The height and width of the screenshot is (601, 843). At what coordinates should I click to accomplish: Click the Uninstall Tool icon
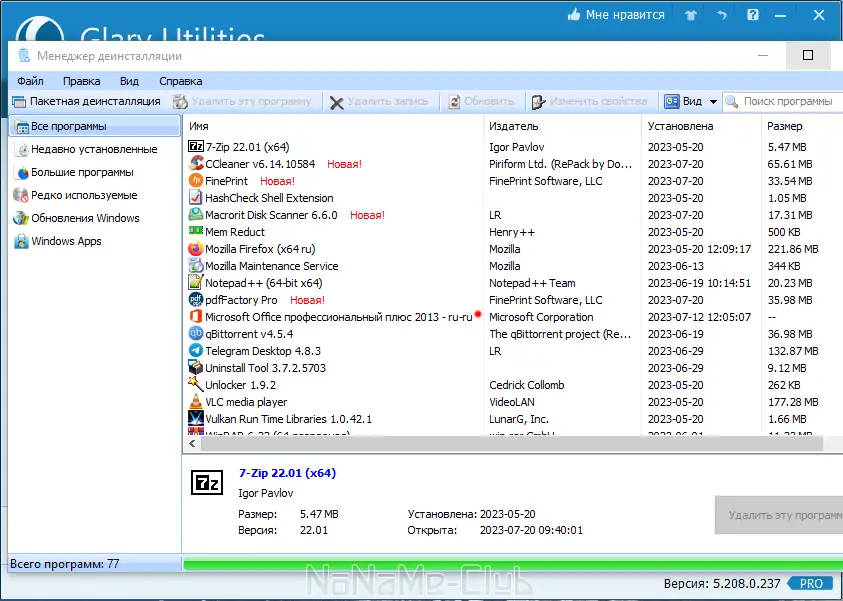tap(196, 368)
